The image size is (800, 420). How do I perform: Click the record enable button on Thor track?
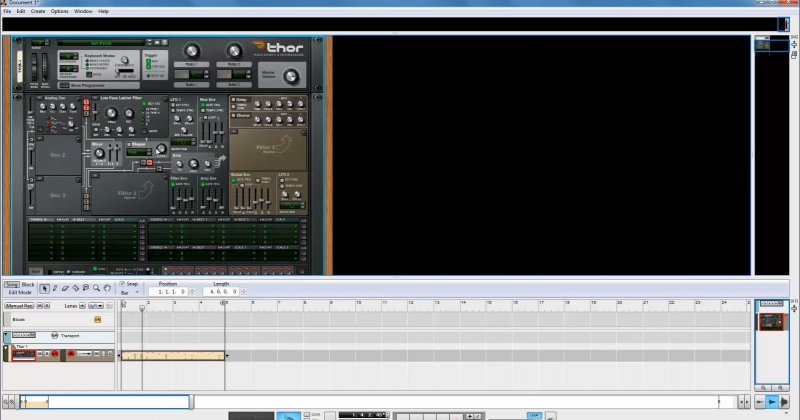pyautogui.click(x=57, y=355)
